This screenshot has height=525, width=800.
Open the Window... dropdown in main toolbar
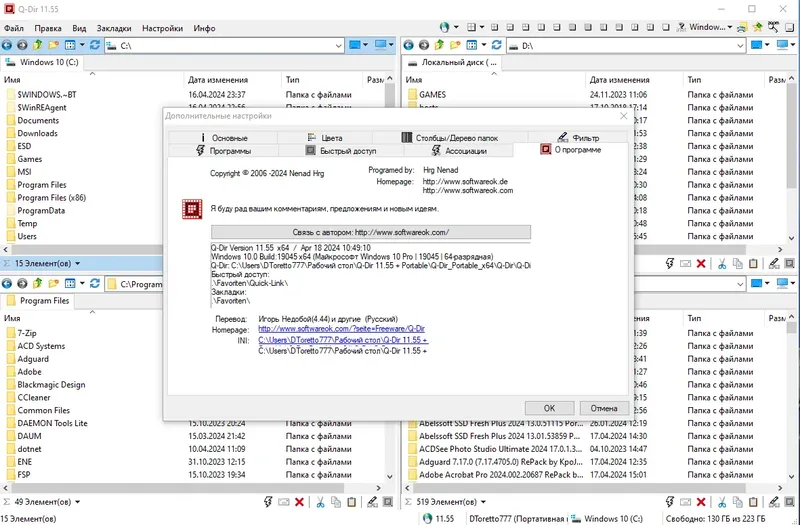[x=730, y=27]
